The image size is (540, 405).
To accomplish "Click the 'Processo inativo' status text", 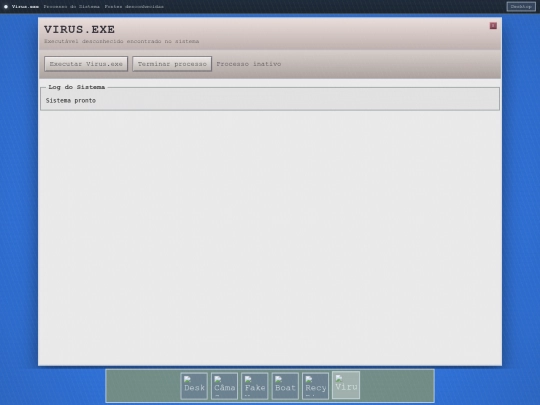I will coord(249,64).
